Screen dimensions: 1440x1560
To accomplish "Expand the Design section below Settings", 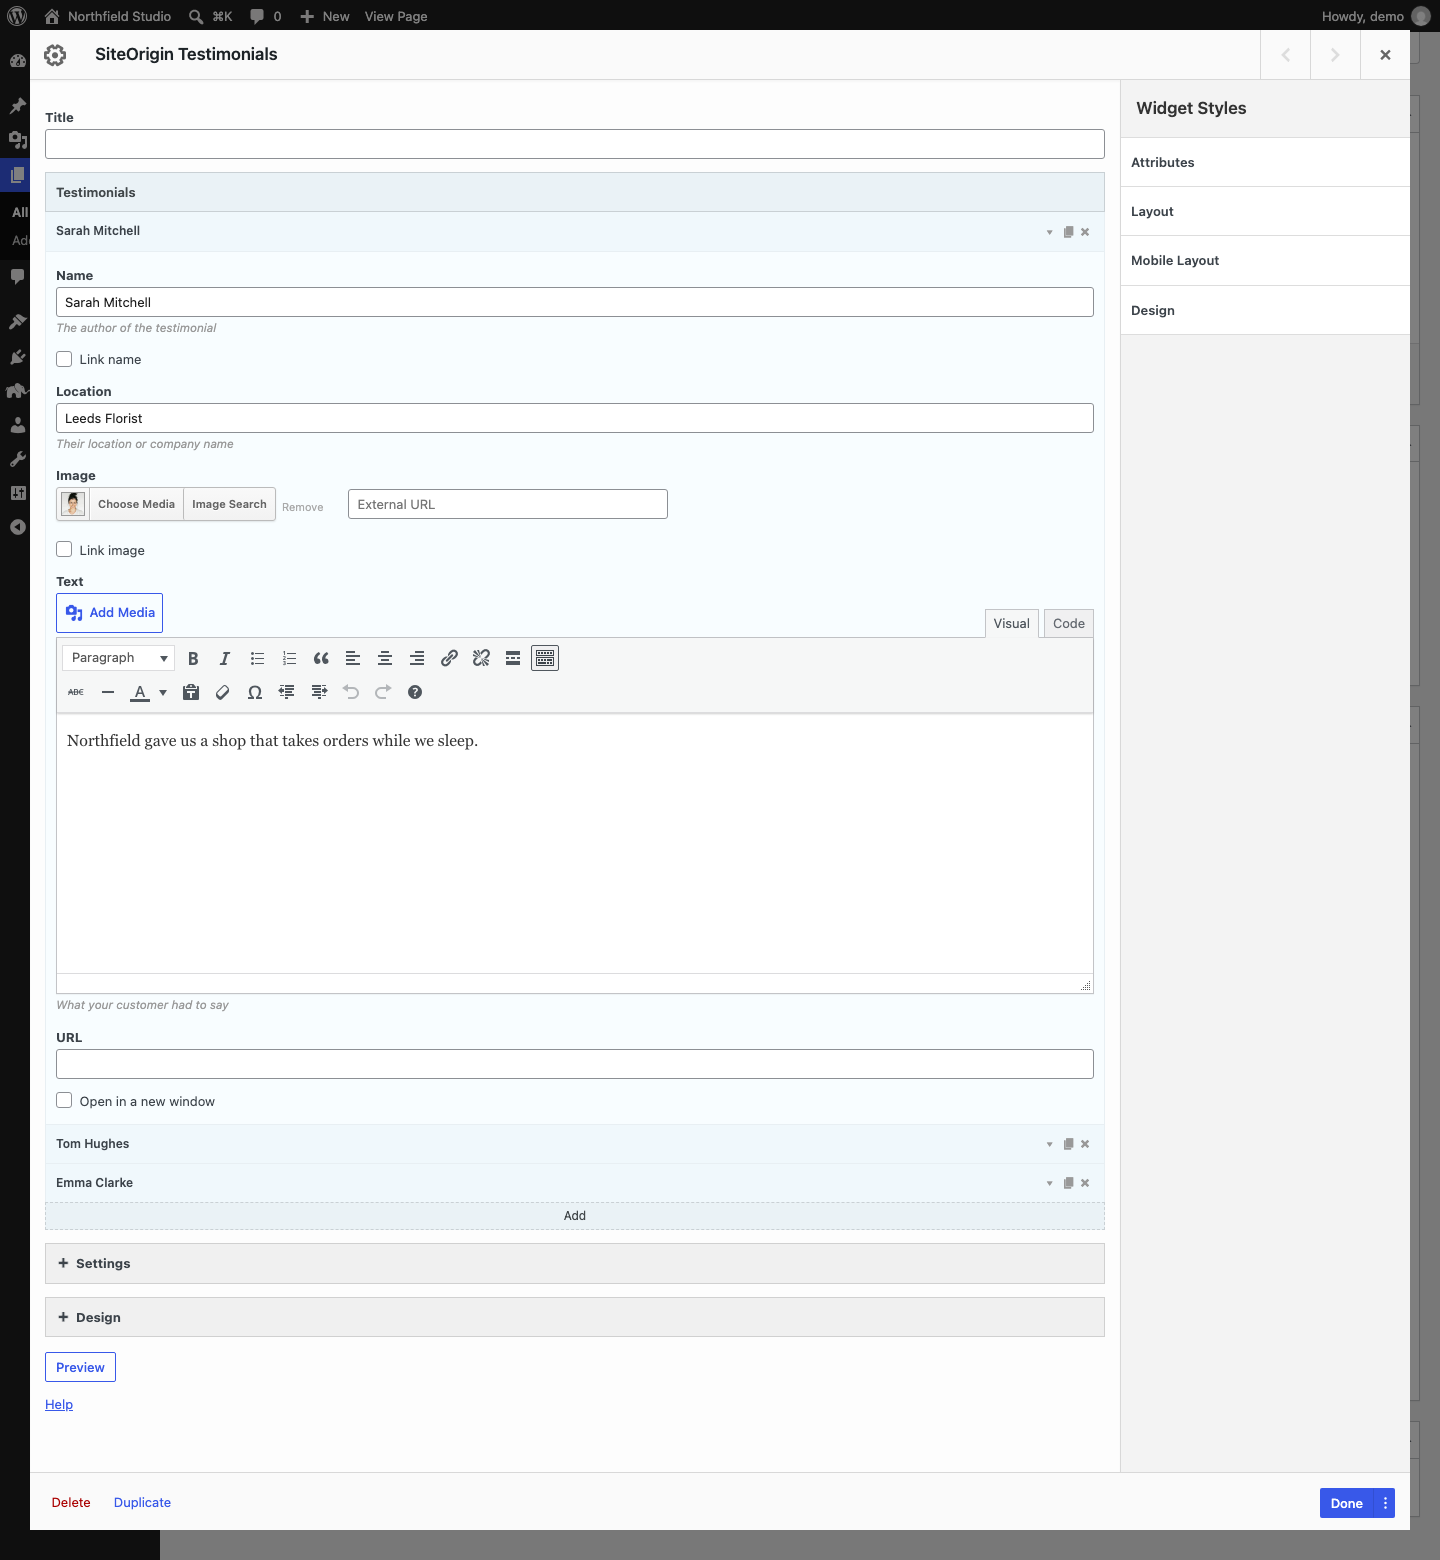I will coord(575,1317).
